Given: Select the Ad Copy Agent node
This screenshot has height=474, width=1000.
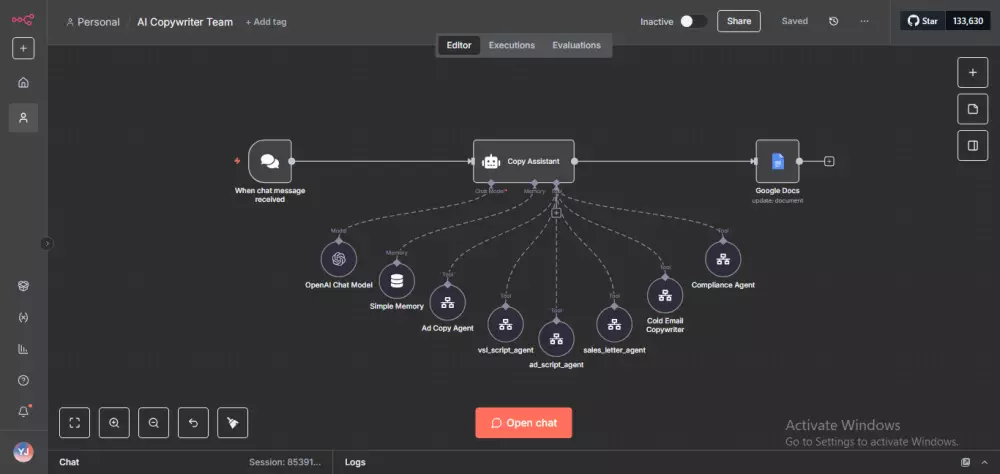Looking at the screenshot, I should pos(448,302).
